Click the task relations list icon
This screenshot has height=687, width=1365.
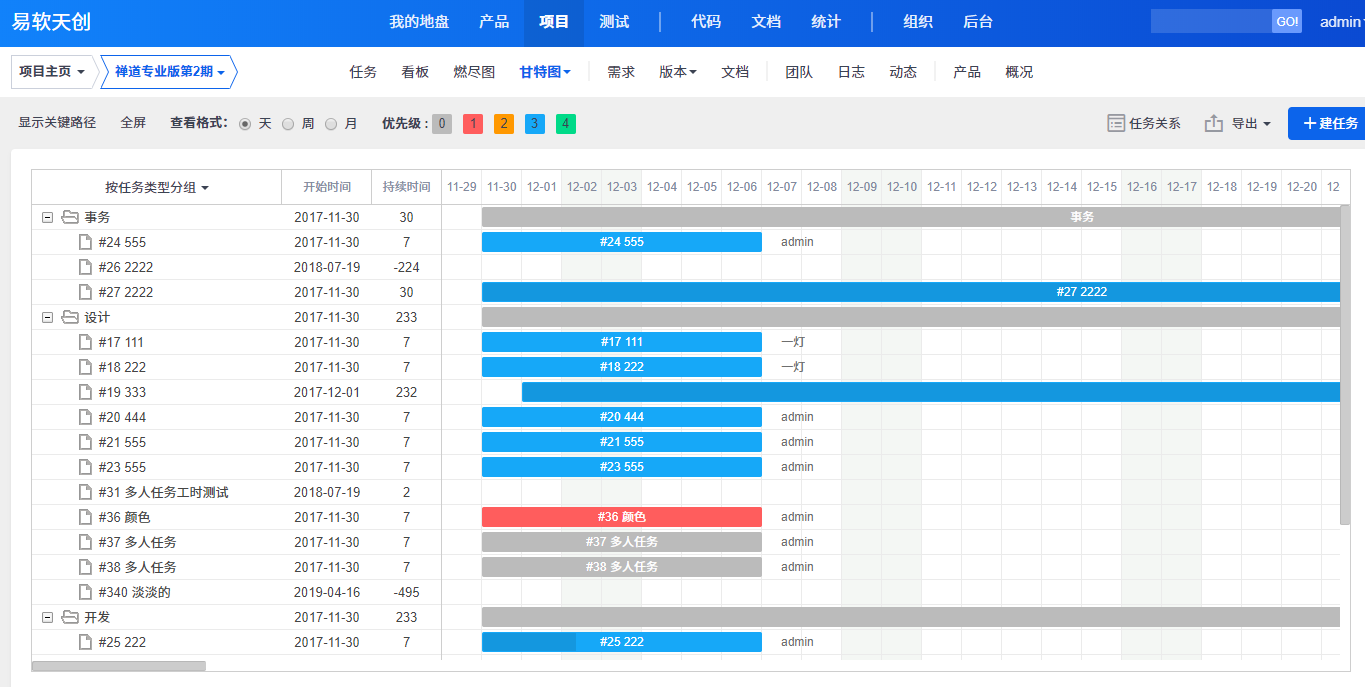click(x=1116, y=123)
